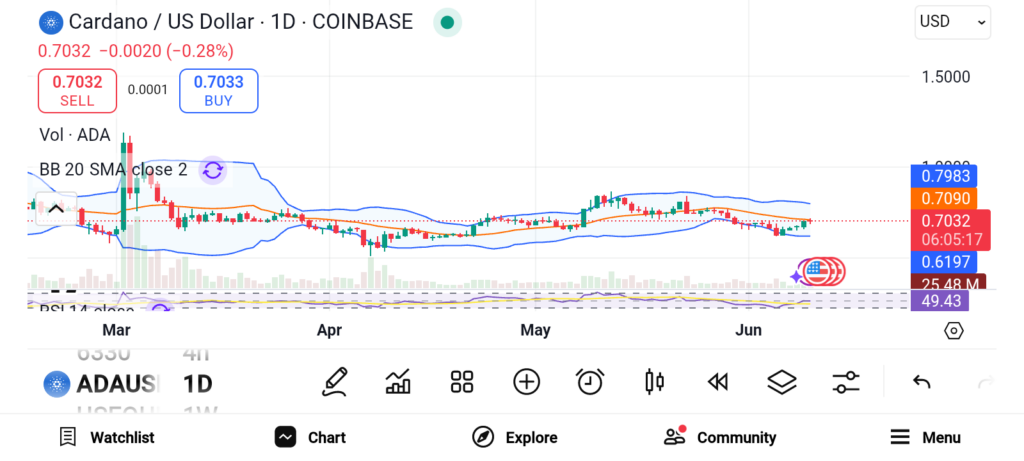Undo the last chart action
Viewport: 1024px width, 461px height.
(x=922, y=381)
